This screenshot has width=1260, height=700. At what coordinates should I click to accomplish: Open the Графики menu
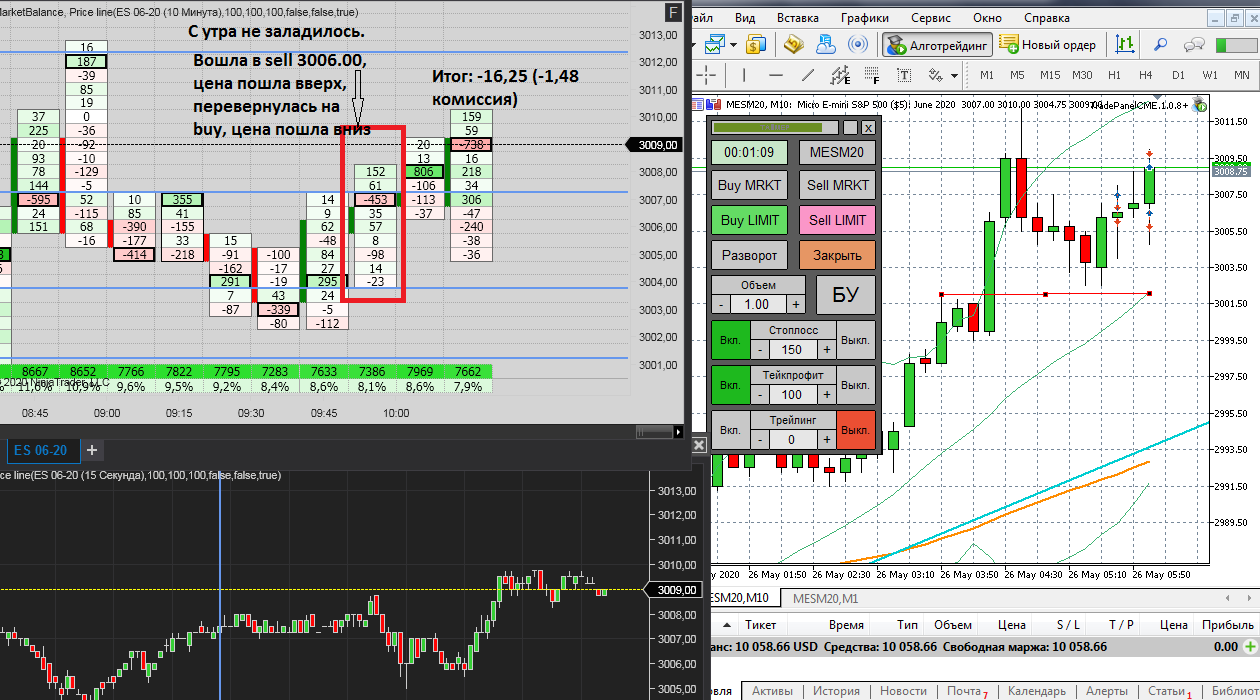point(865,18)
